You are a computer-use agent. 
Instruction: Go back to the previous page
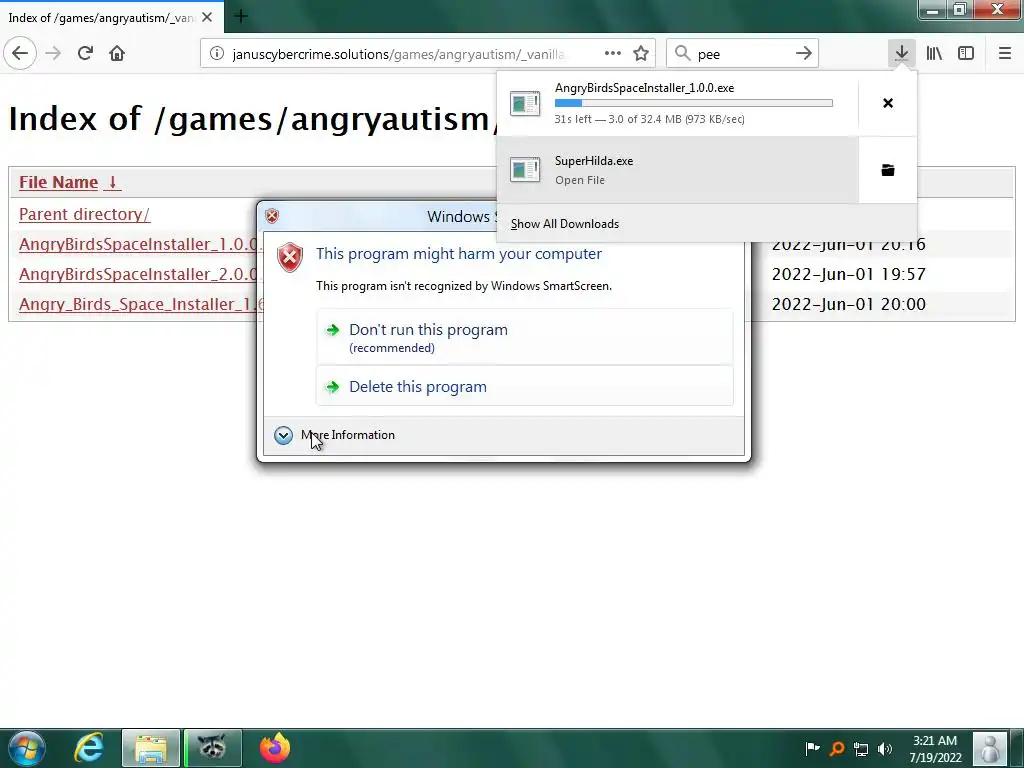point(20,53)
